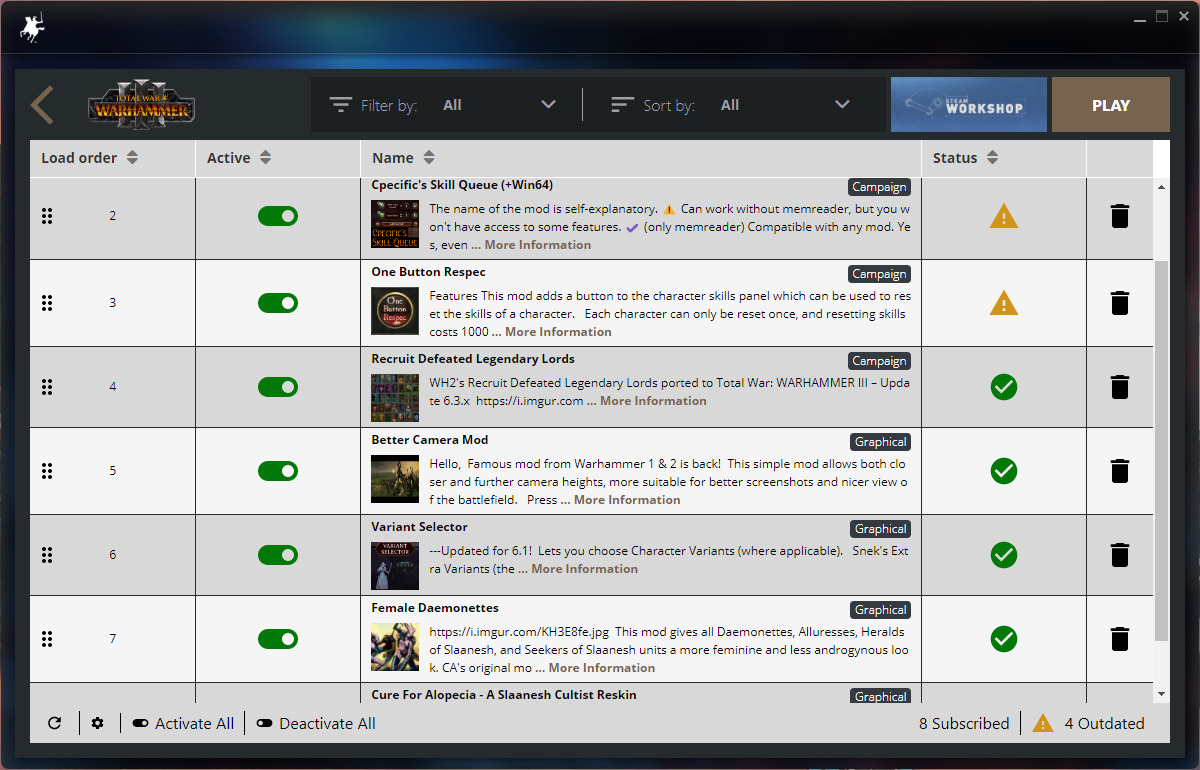Toggle Recruit Defeated Legendary Lords active switch
Image resolution: width=1200 pixels, height=770 pixels.
click(278, 387)
